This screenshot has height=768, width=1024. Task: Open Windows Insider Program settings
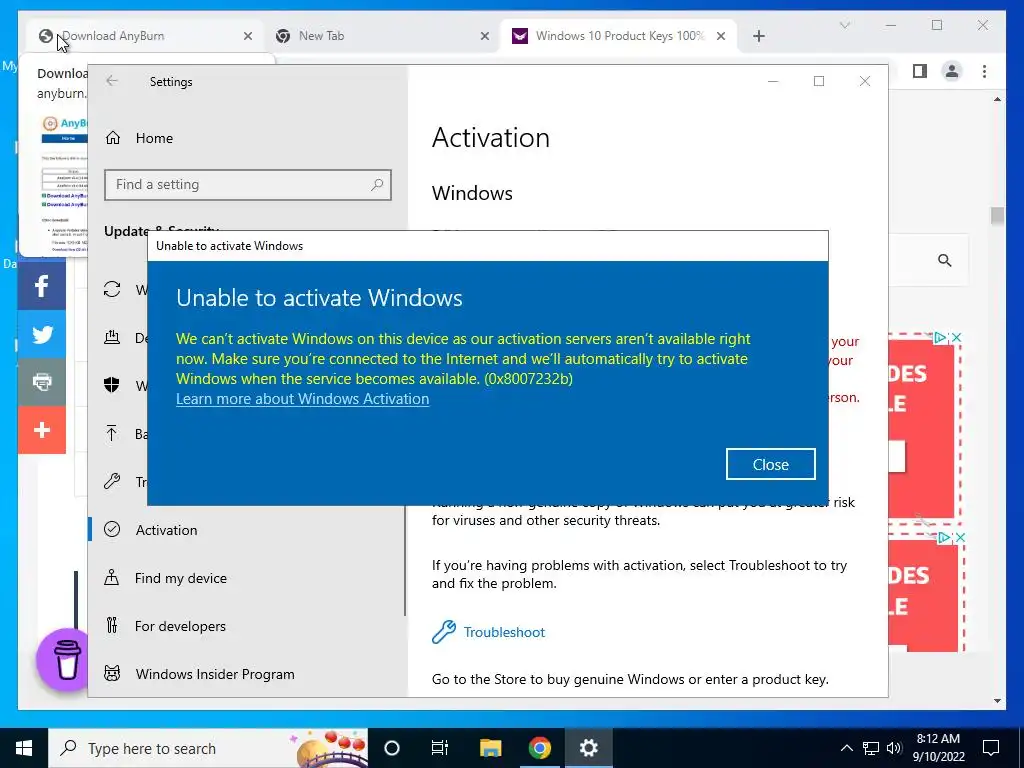(x=215, y=674)
